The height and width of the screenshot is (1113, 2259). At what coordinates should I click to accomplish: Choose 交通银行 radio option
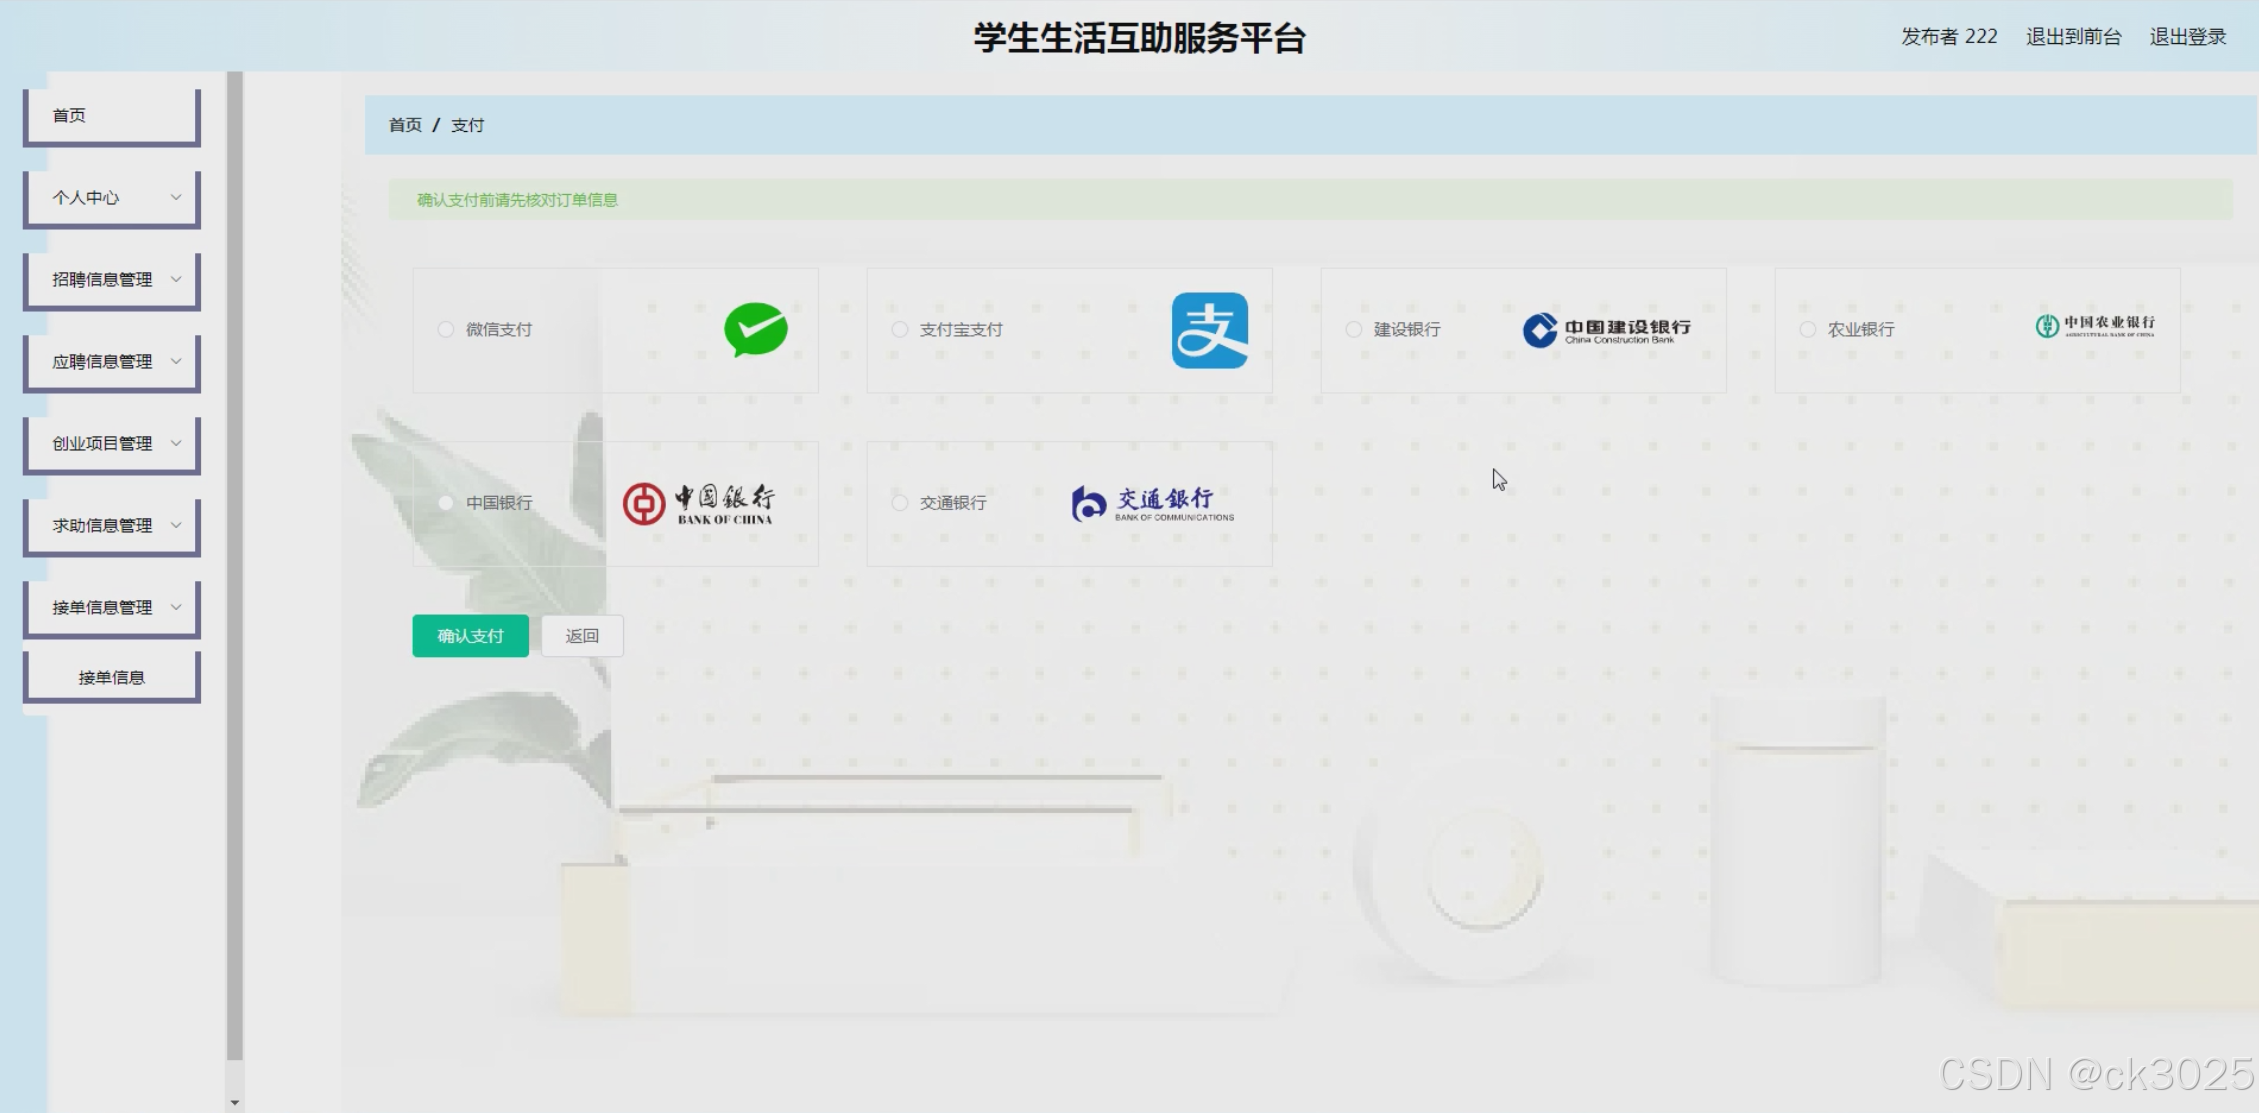pyautogui.click(x=900, y=502)
